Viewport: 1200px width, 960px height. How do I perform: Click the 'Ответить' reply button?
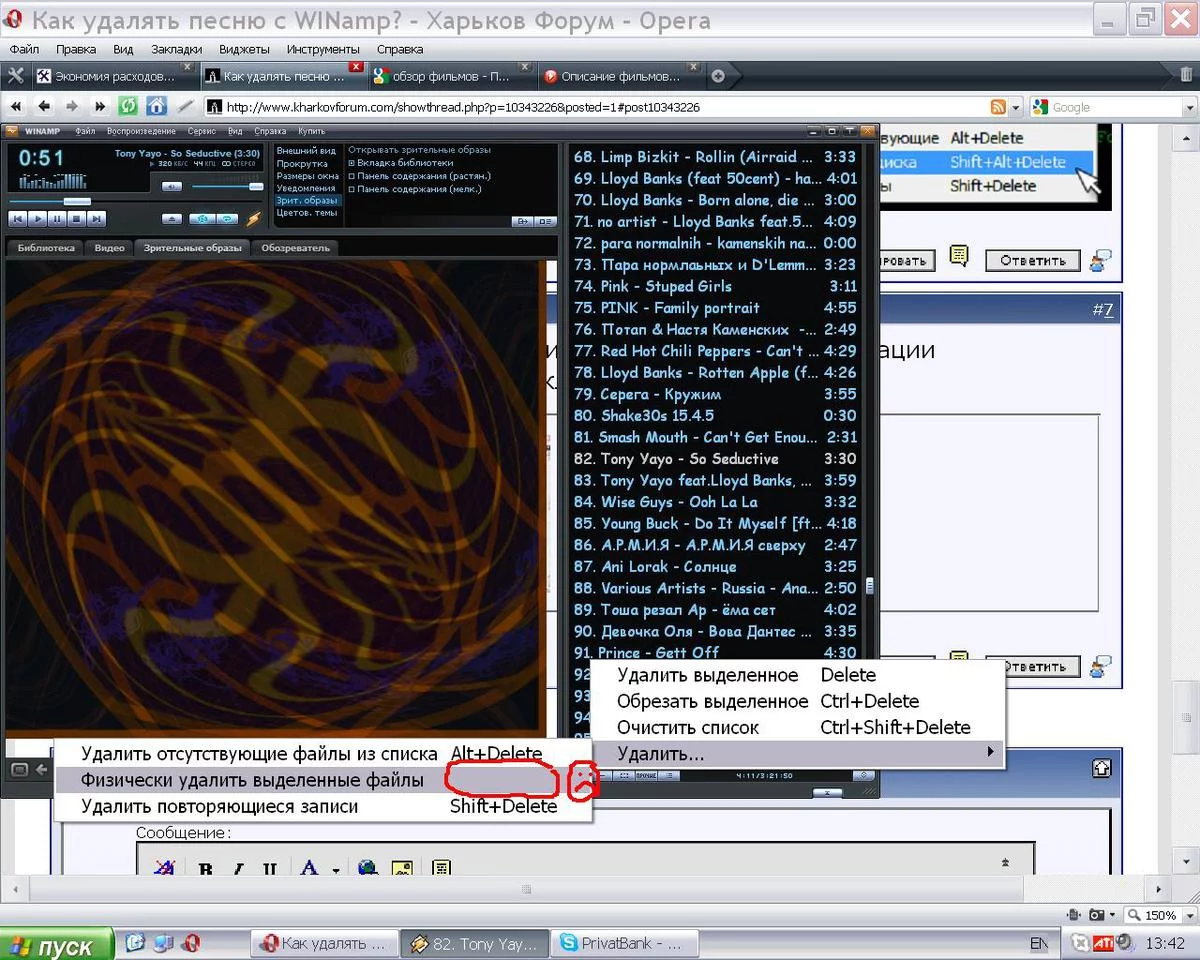point(1032,261)
